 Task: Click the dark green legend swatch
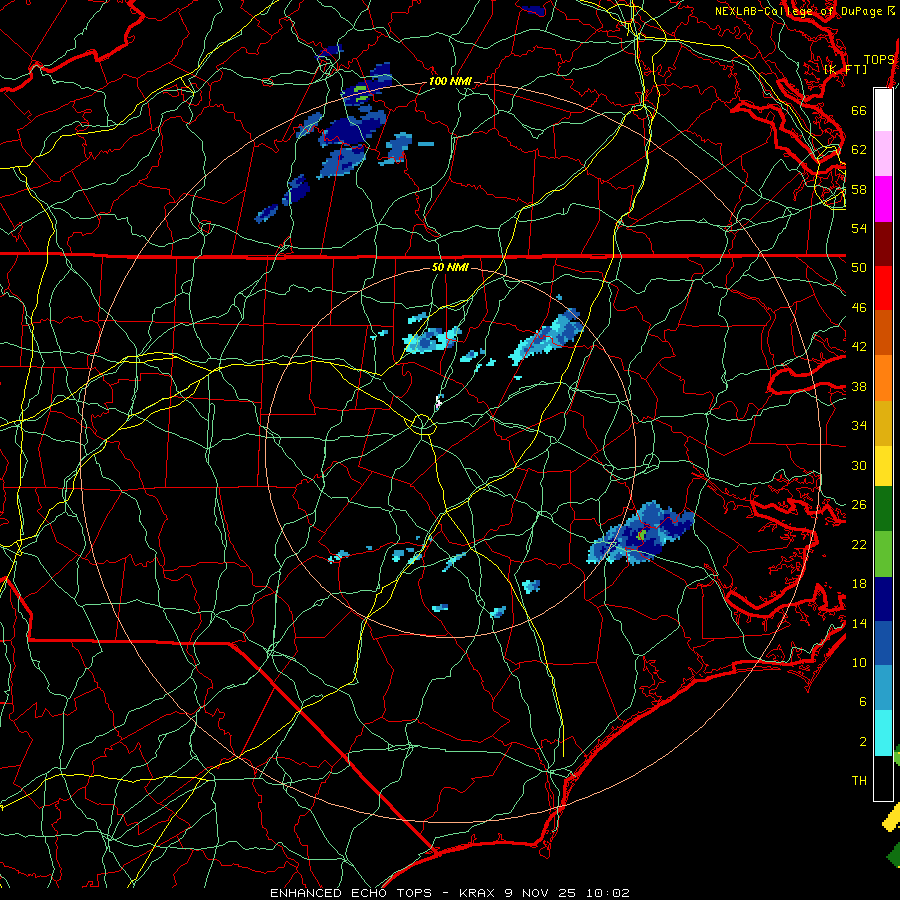click(883, 508)
